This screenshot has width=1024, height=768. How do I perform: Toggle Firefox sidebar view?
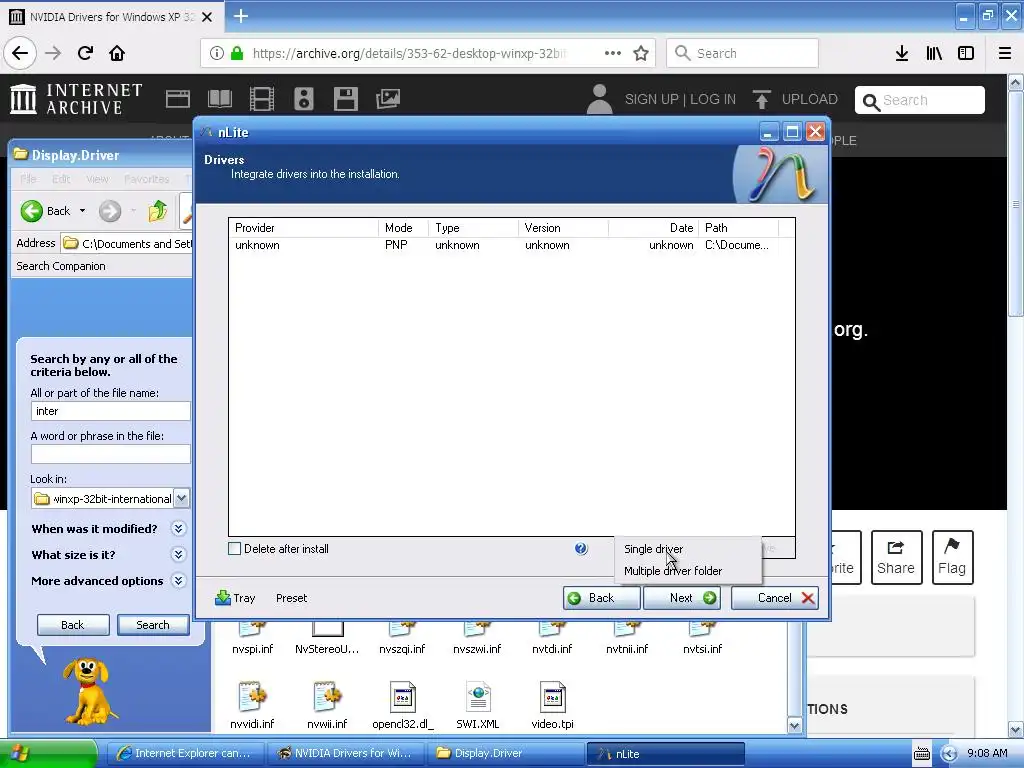(966, 53)
